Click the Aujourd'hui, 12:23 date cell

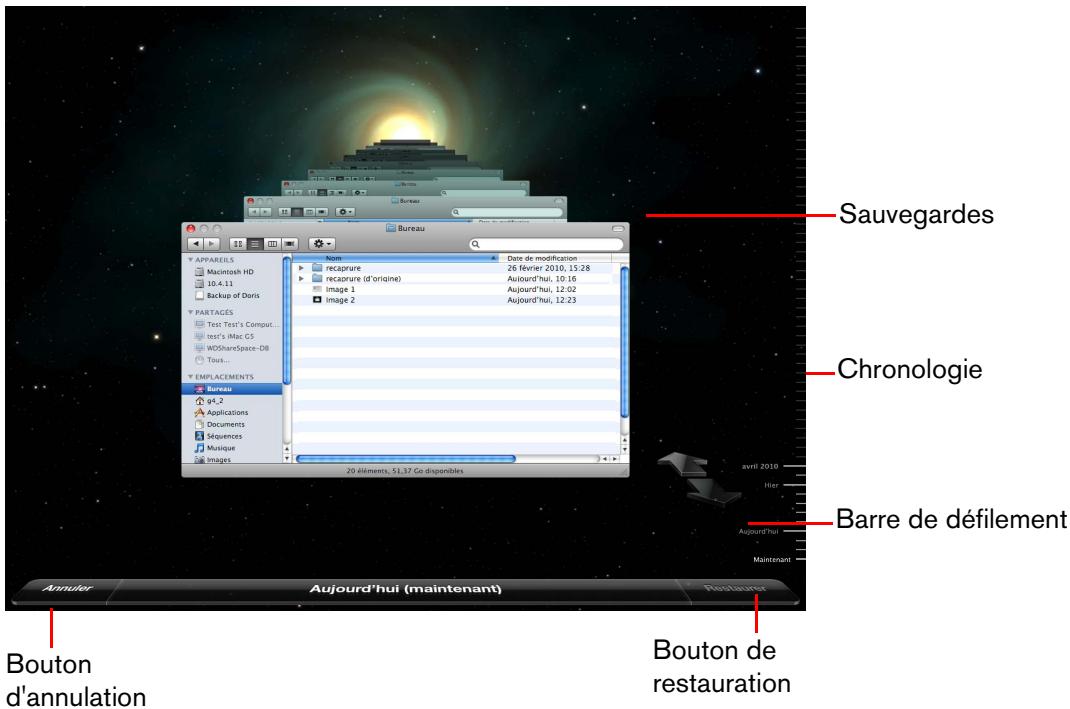tap(541, 300)
